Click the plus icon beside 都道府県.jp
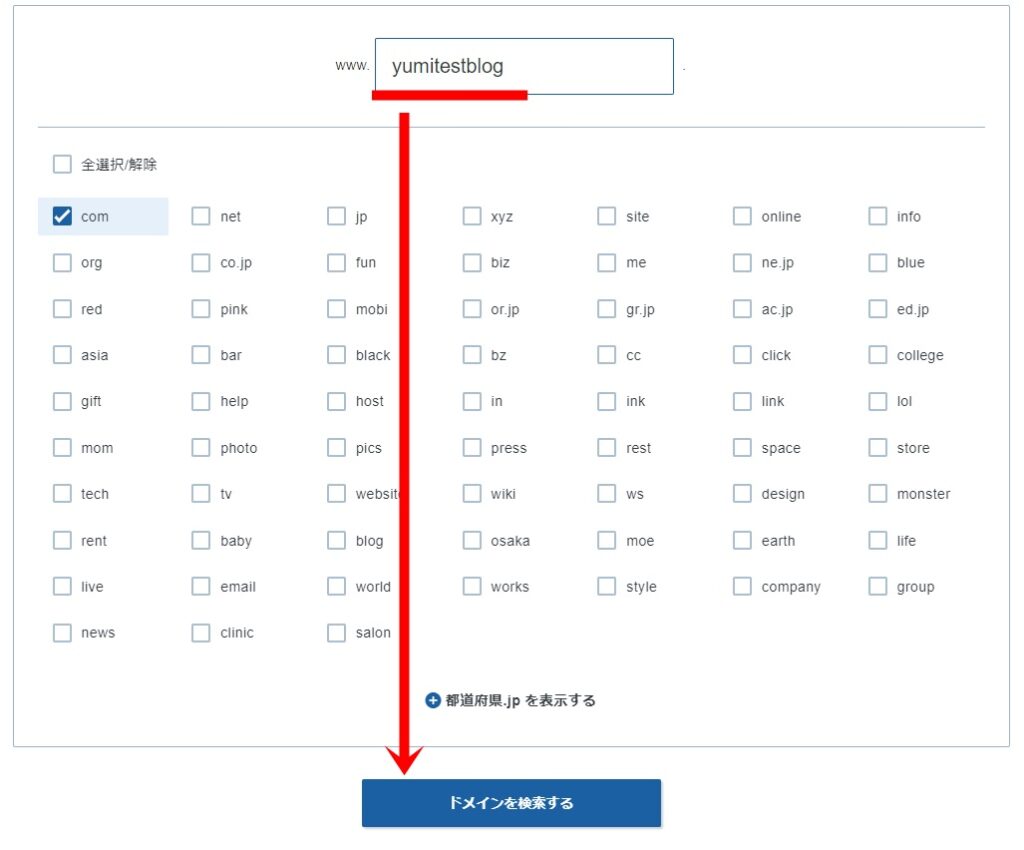Image resolution: width=1024 pixels, height=850 pixels. (x=433, y=701)
